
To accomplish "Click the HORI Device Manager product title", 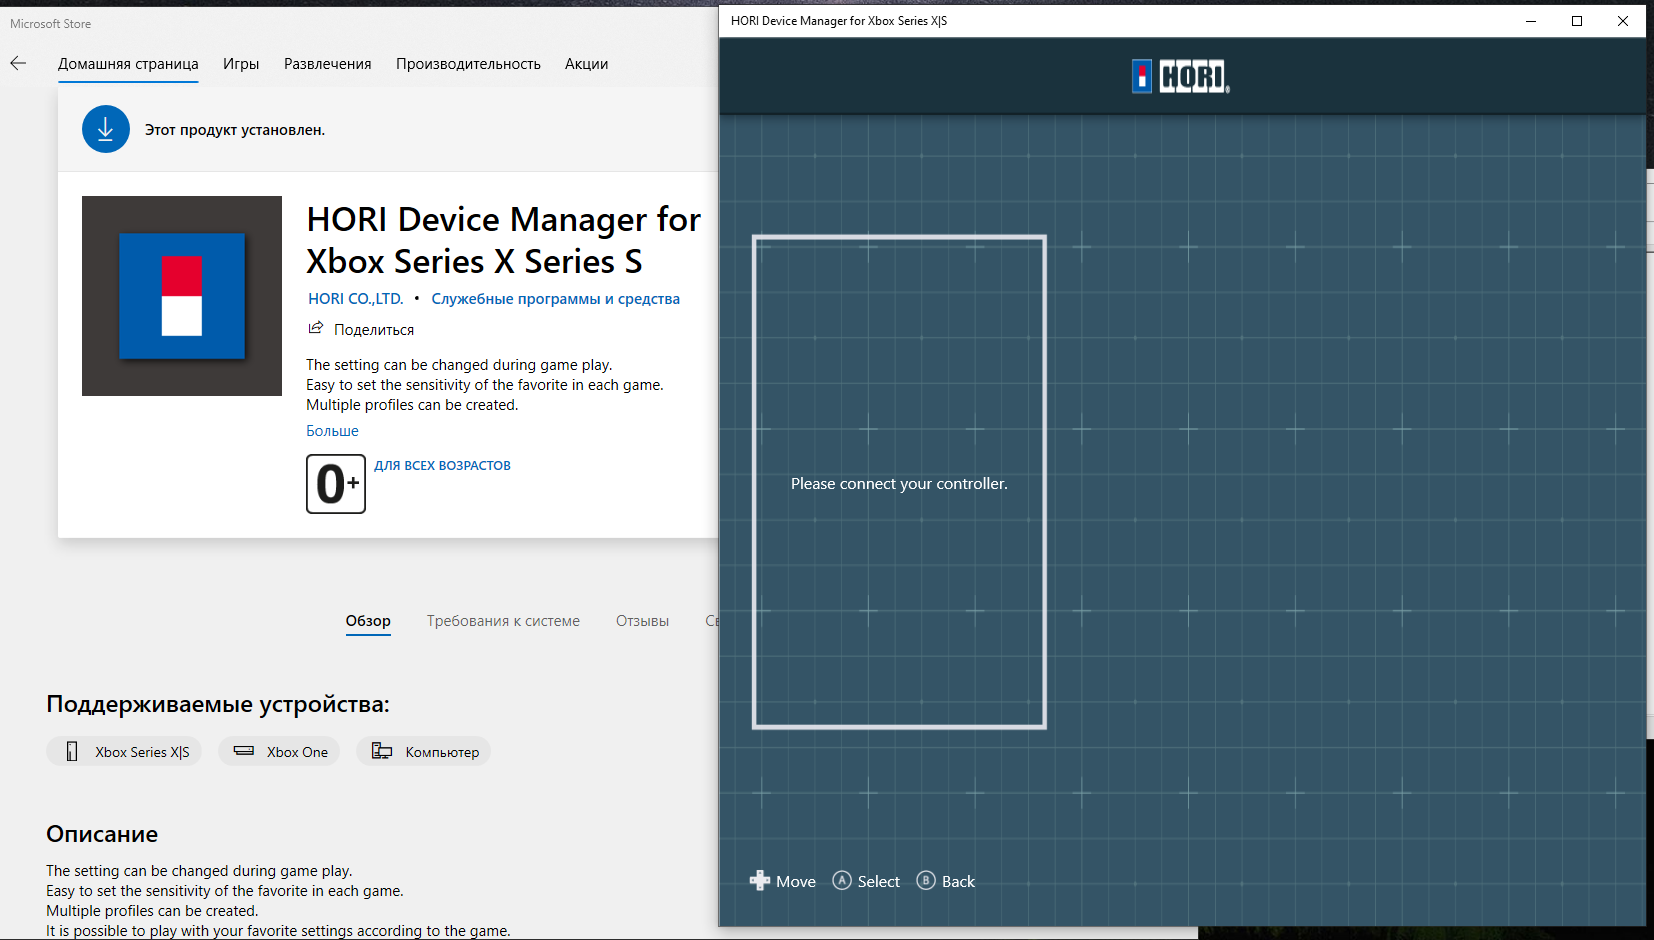I will coord(504,240).
